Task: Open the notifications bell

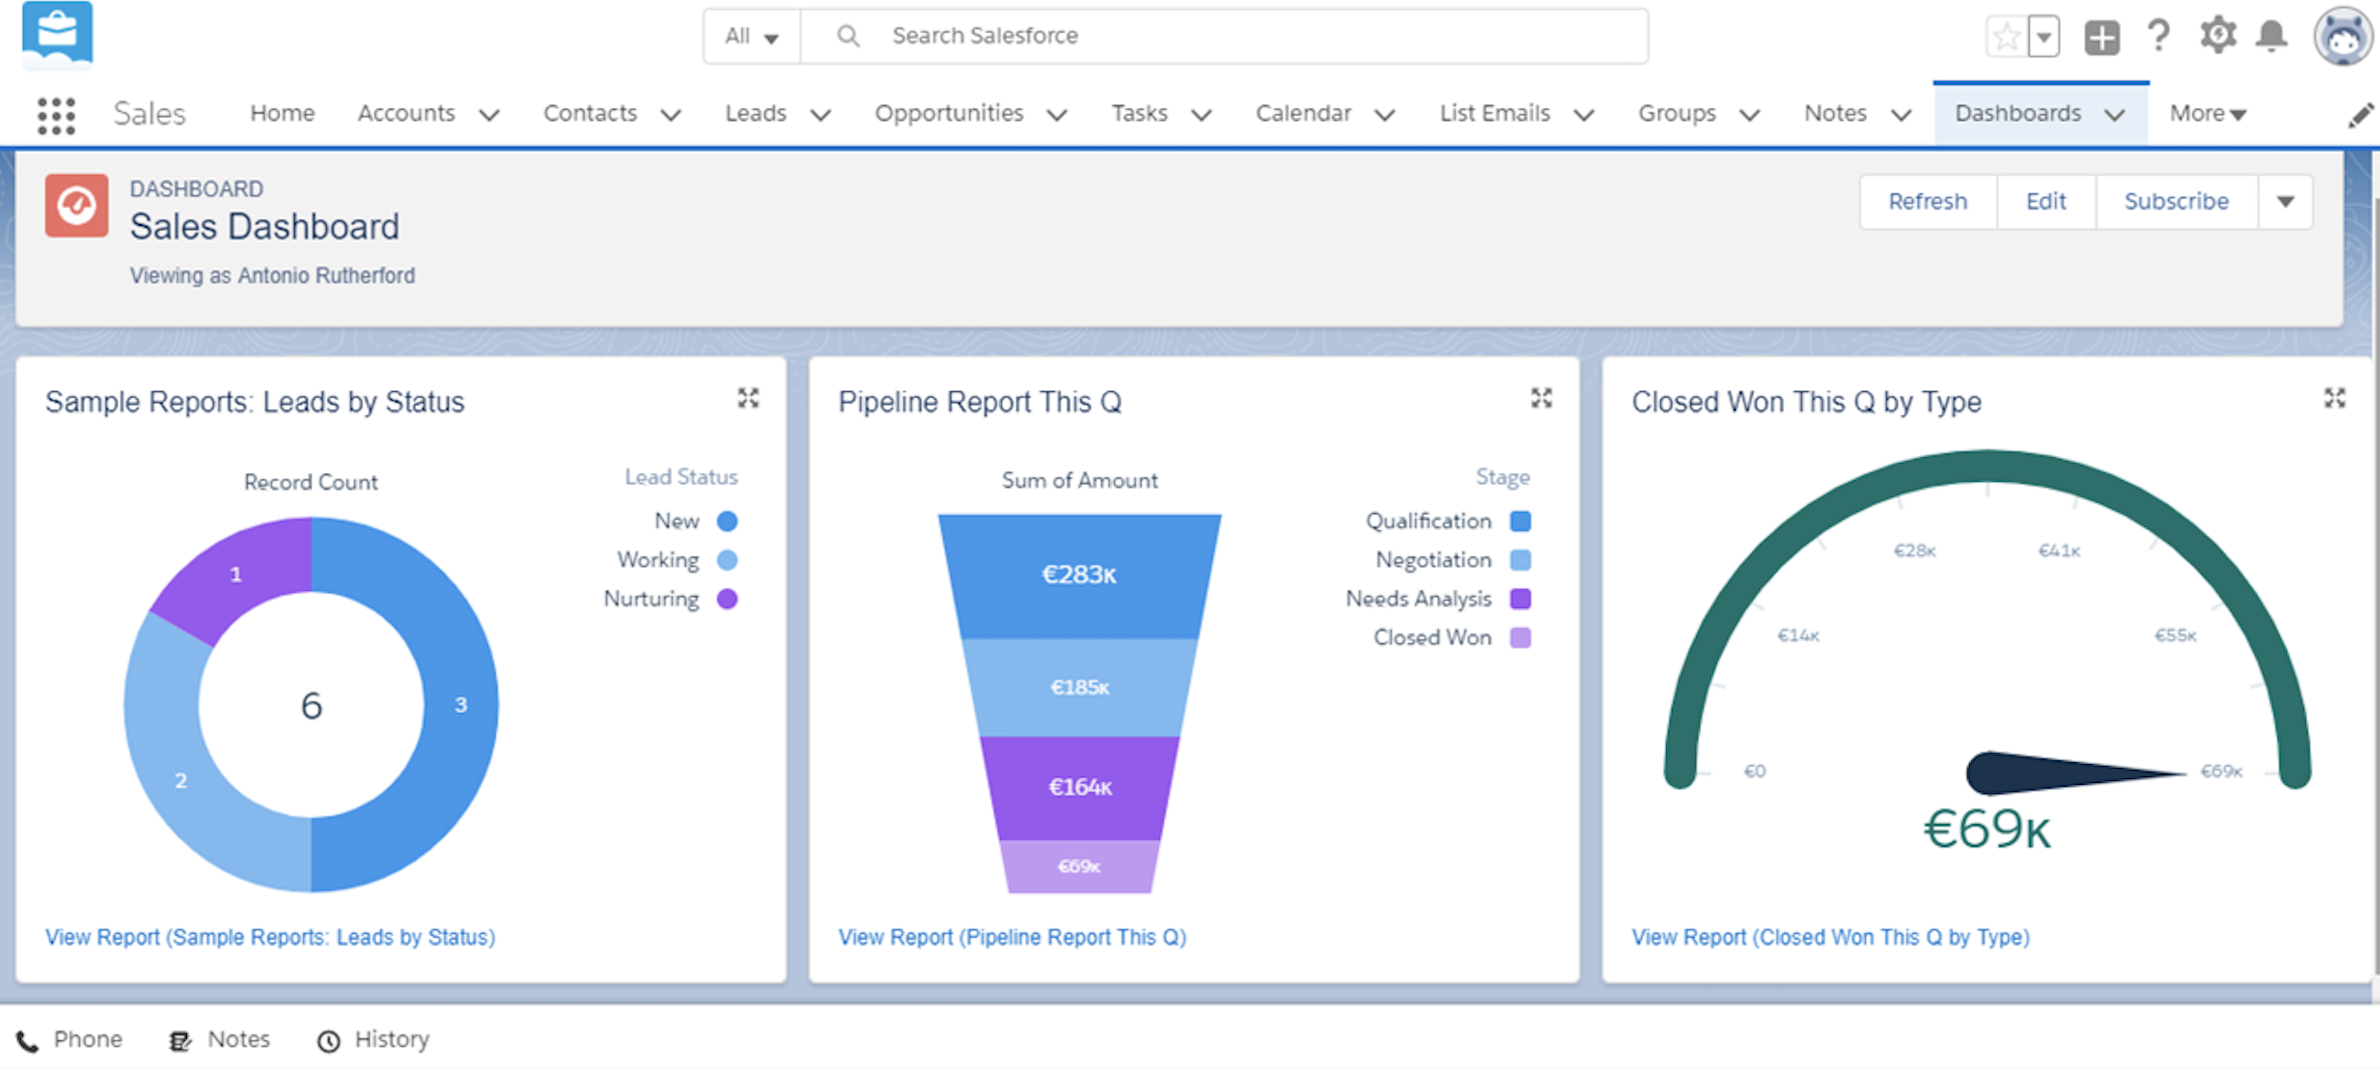Action: click(2272, 36)
